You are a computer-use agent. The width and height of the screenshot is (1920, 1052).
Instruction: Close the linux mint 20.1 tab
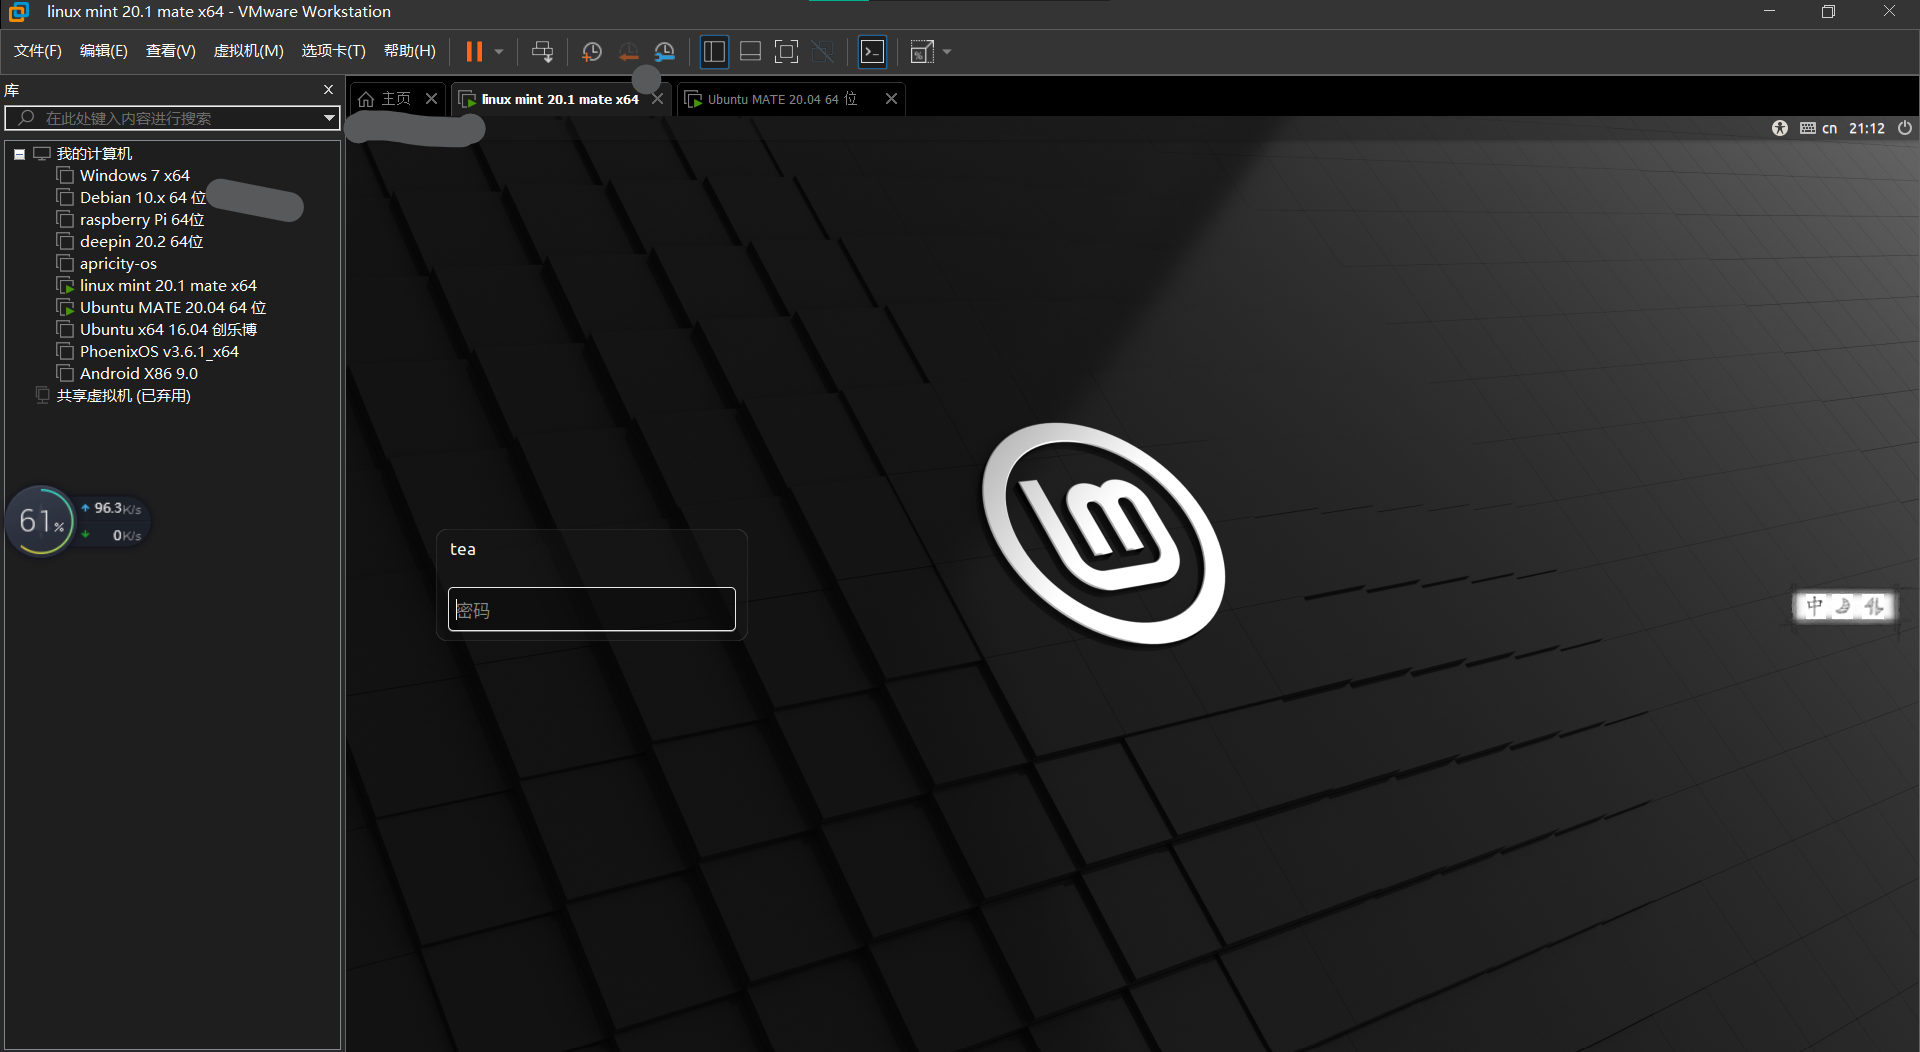click(657, 98)
